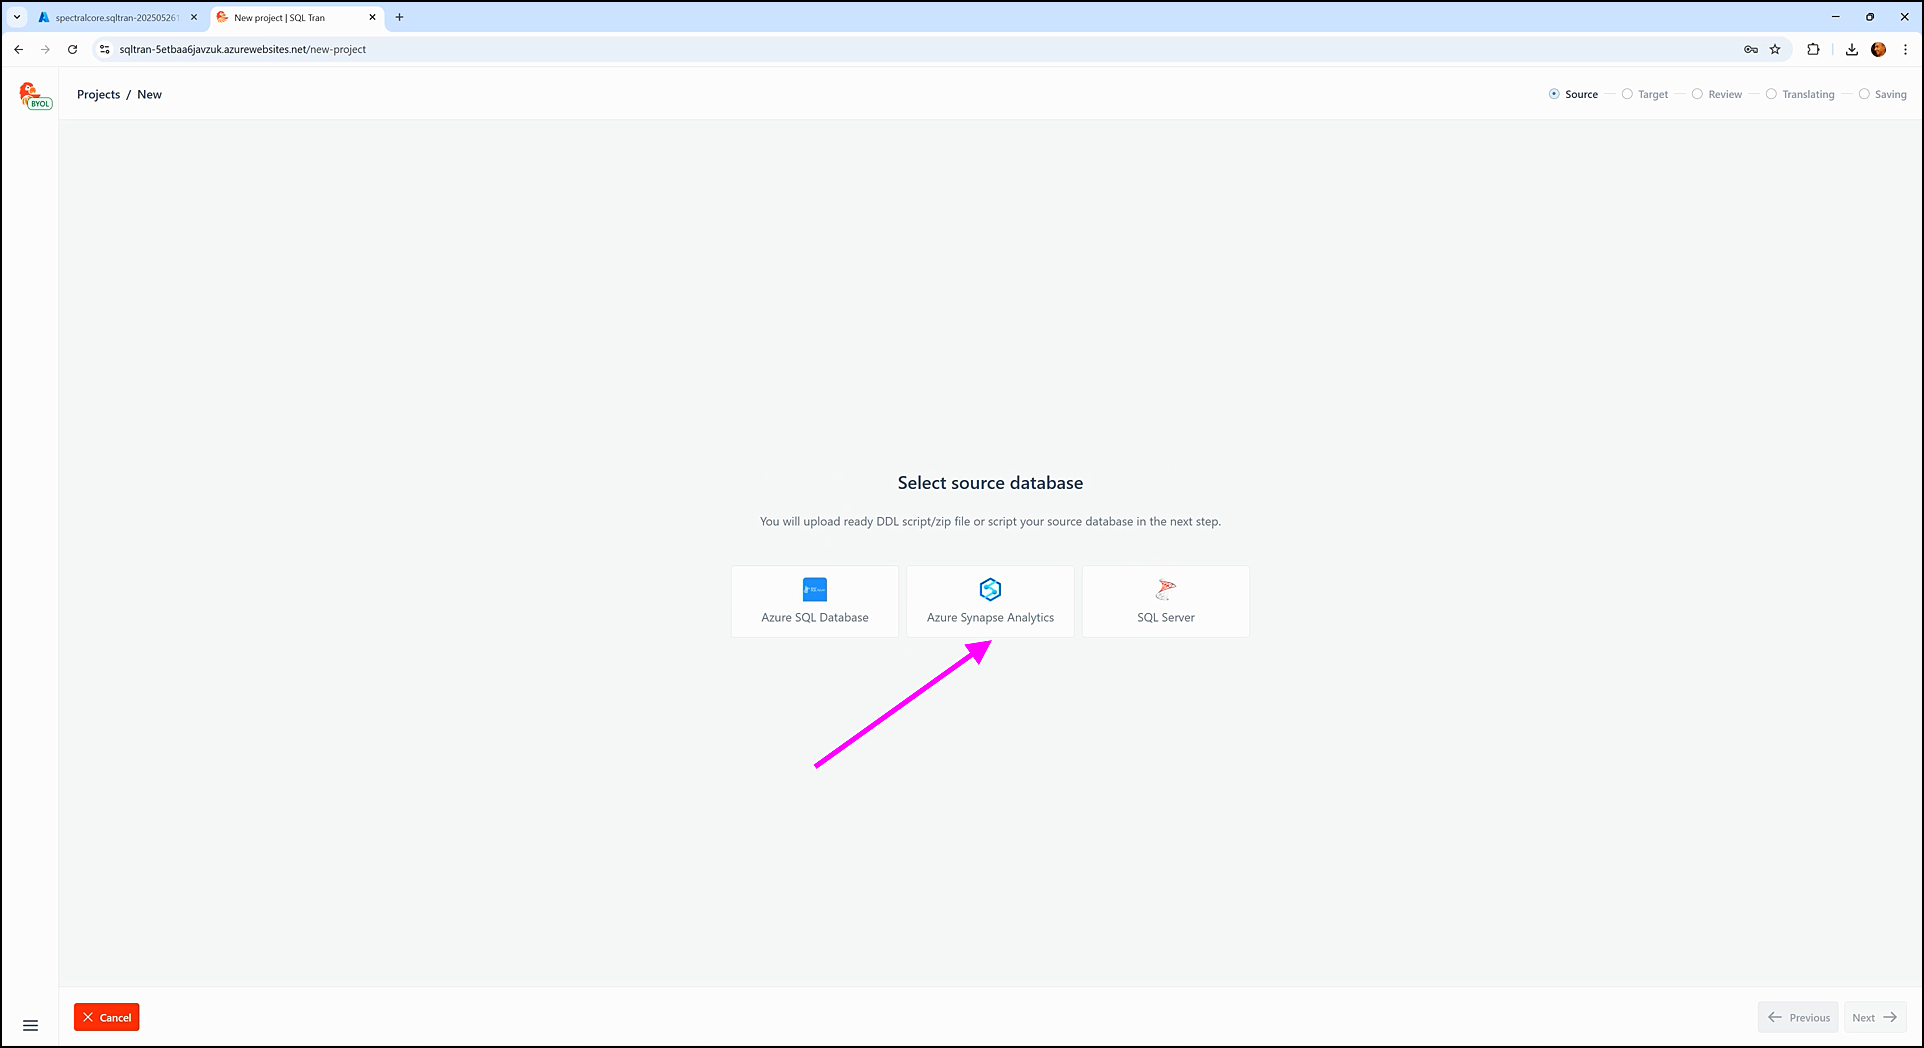The height and width of the screenshot is (1048, 1924).
Task: Open the browser extensions puzzle icon
Action: pos(1813,49)
